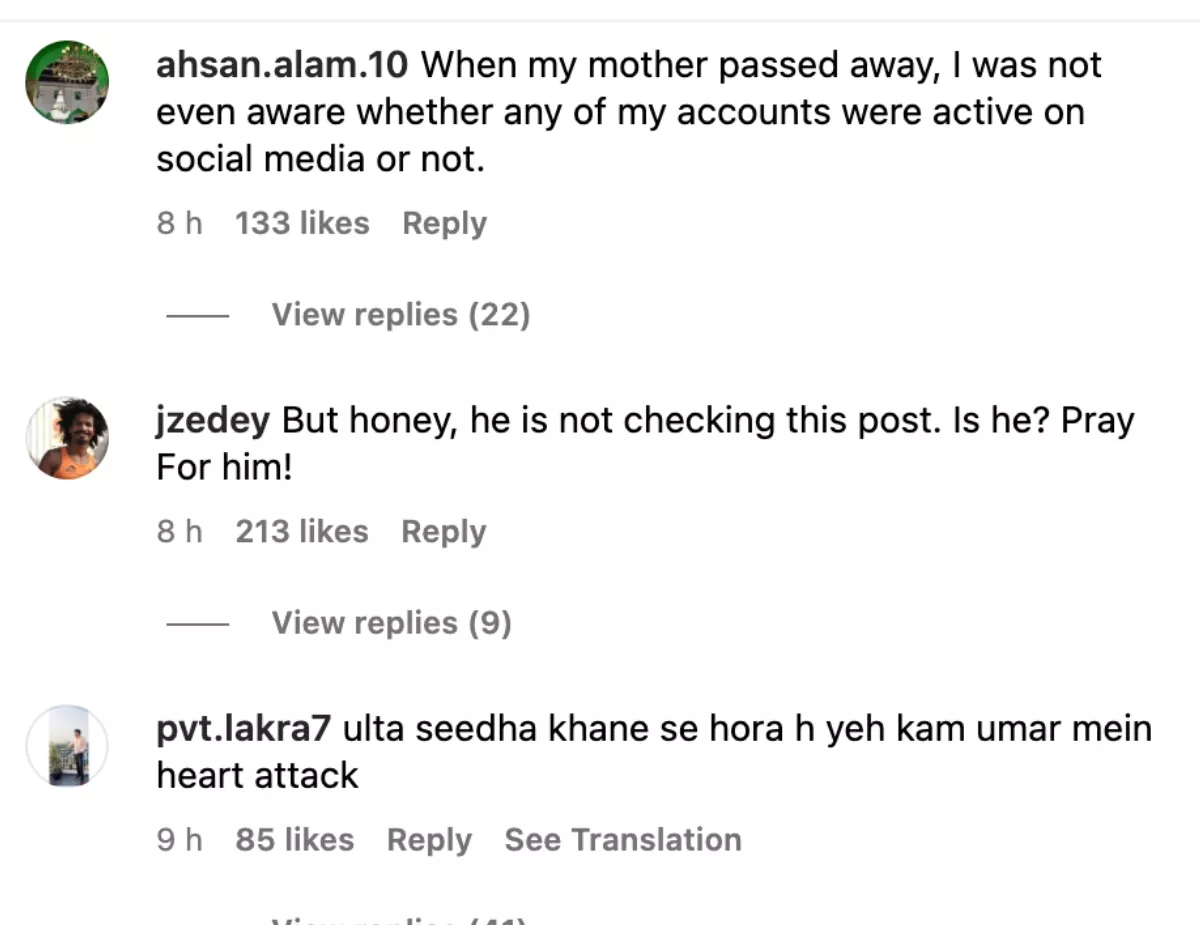
Task: Visit the jzedey username link
Action: point(213,421)
